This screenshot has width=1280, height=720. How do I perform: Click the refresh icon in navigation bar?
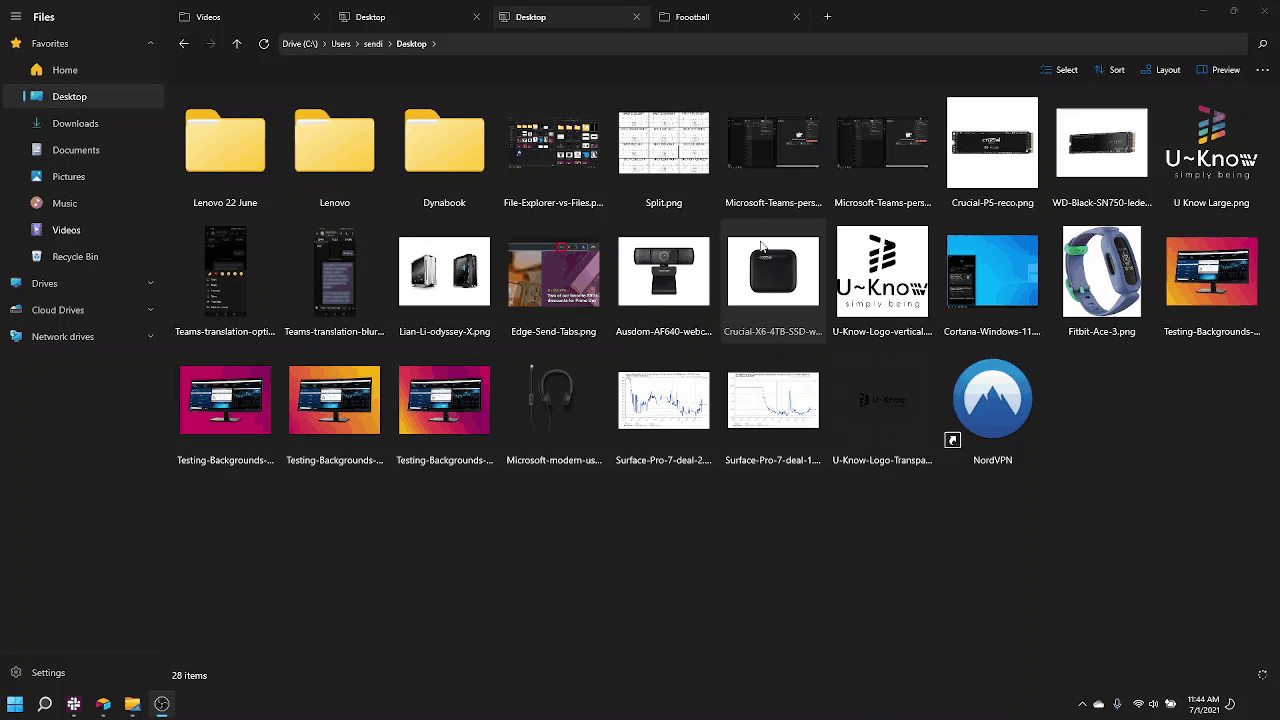click(x=264, y=44)
